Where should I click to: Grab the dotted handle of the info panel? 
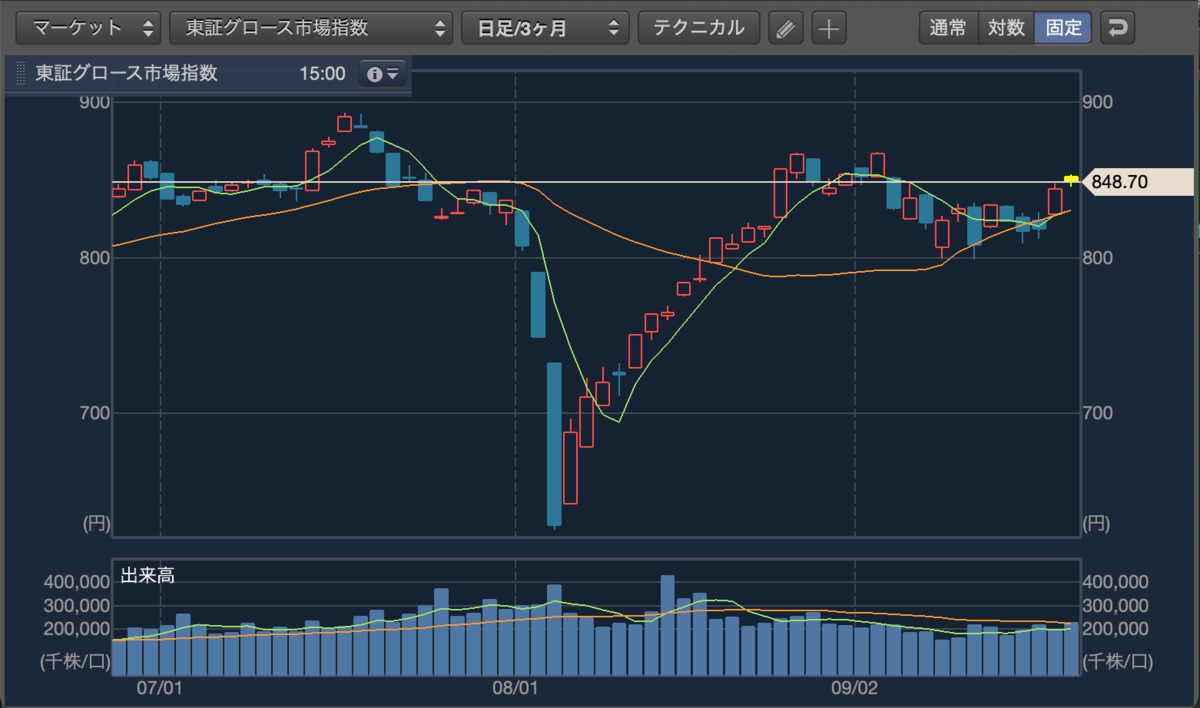click(x=20, y=74)
